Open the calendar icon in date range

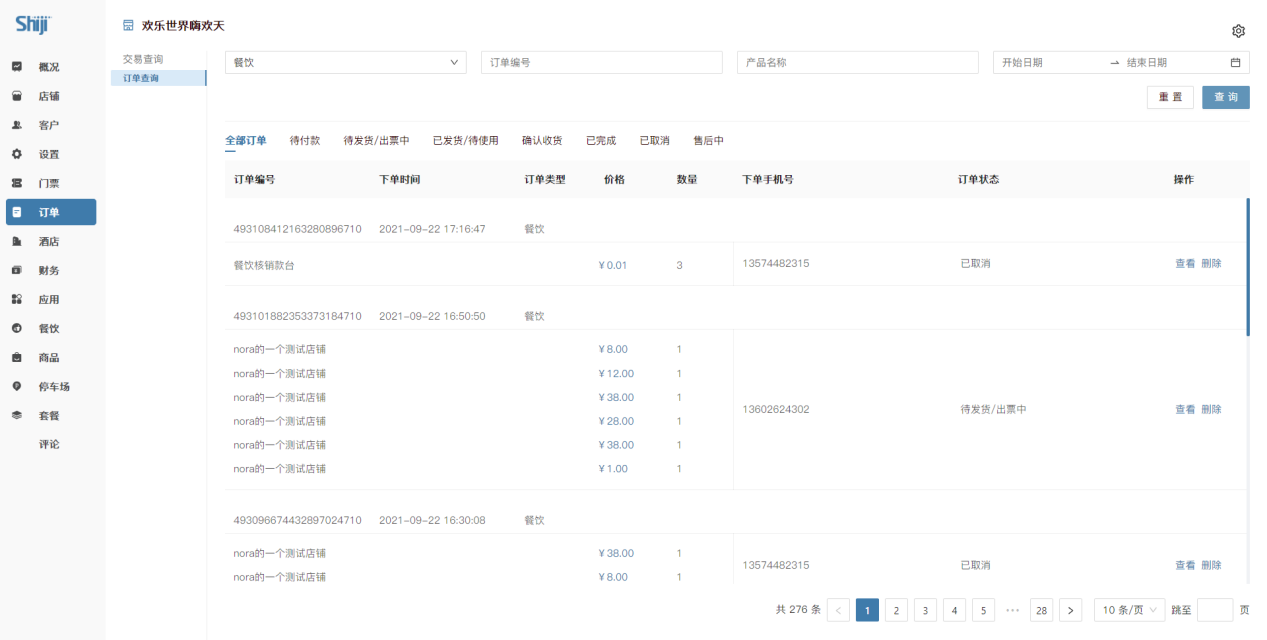pos(1235,62)
